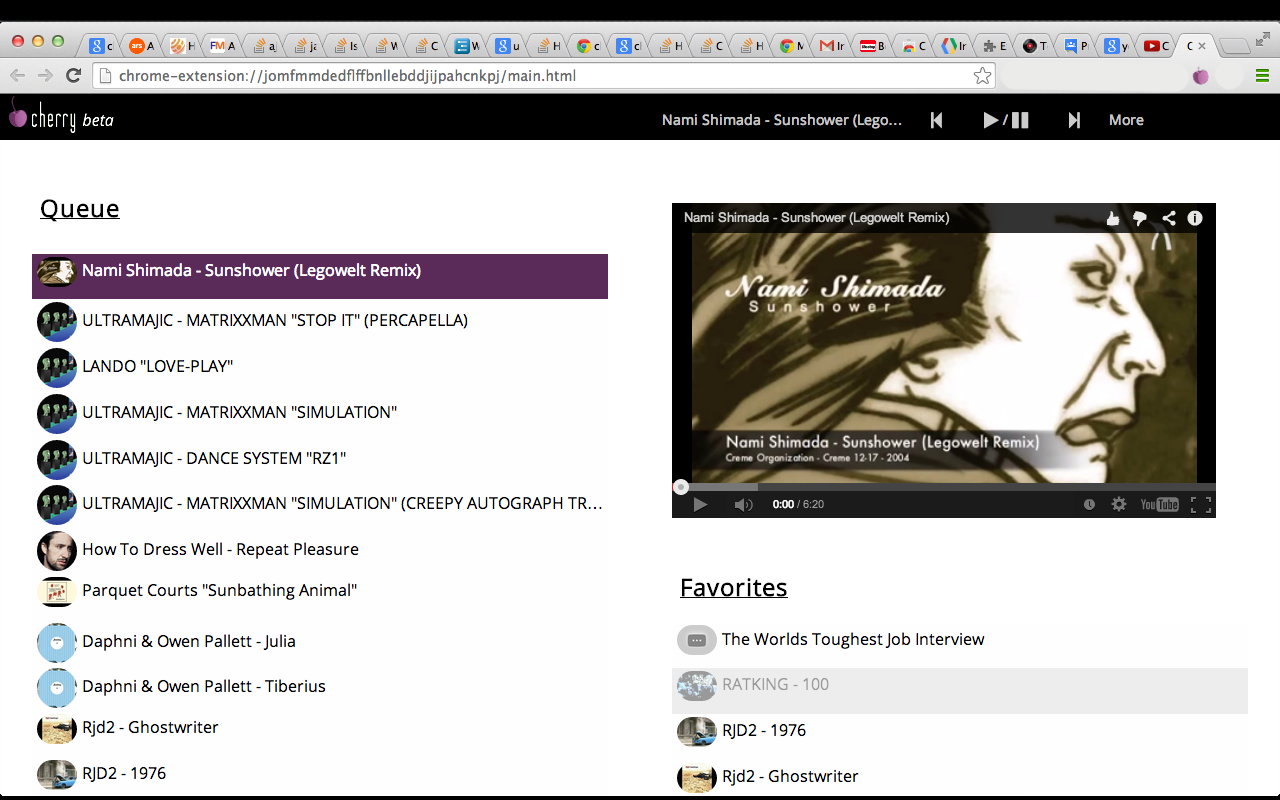Open the More menu in header
This screenshot has height=800, width=1280.
pos(1126,120)
